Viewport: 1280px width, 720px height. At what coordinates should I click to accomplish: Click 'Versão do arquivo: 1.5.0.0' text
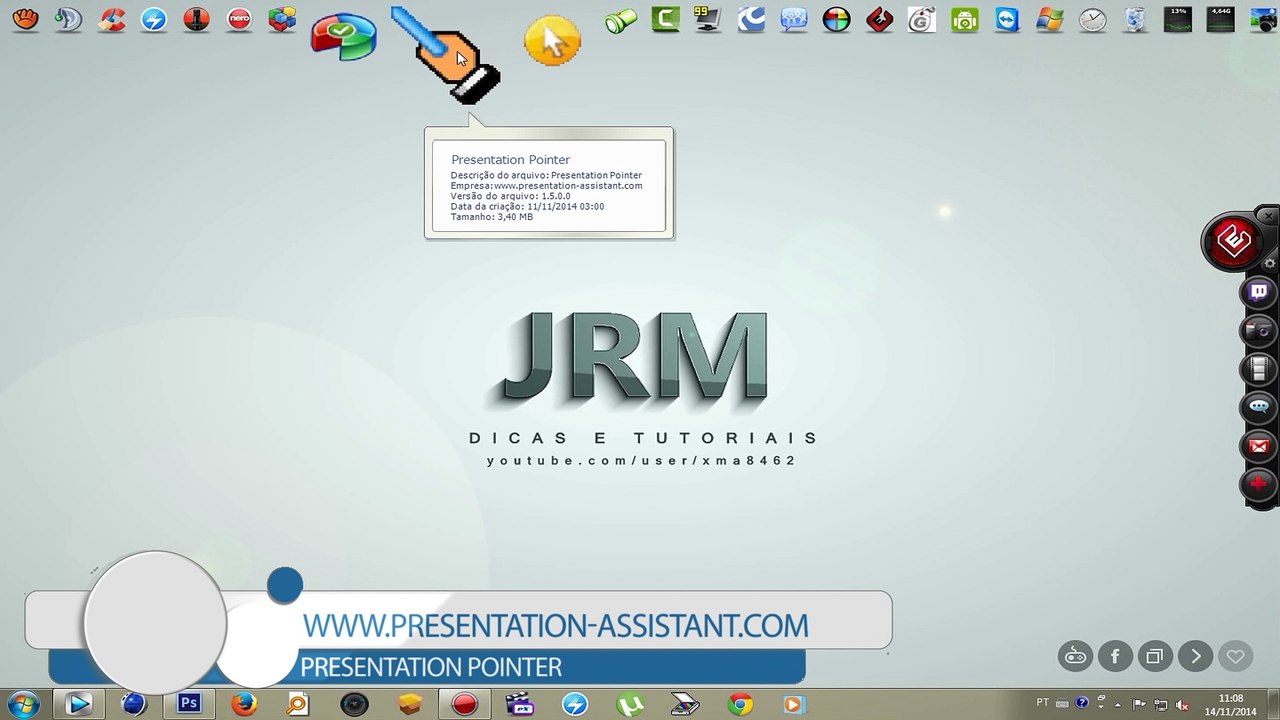pos(510,196)
